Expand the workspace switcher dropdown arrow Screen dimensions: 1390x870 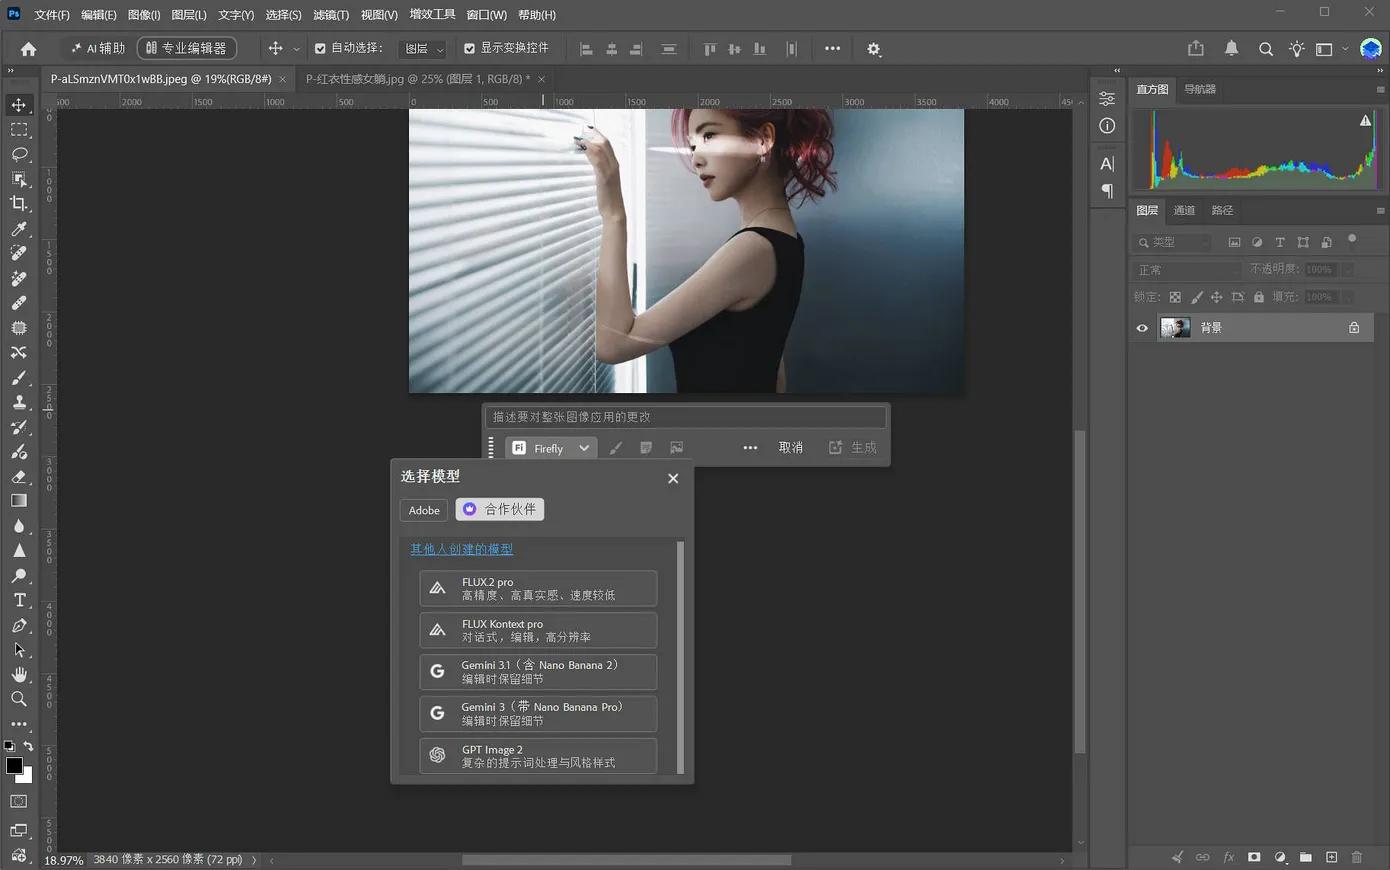click(1345, 49)
